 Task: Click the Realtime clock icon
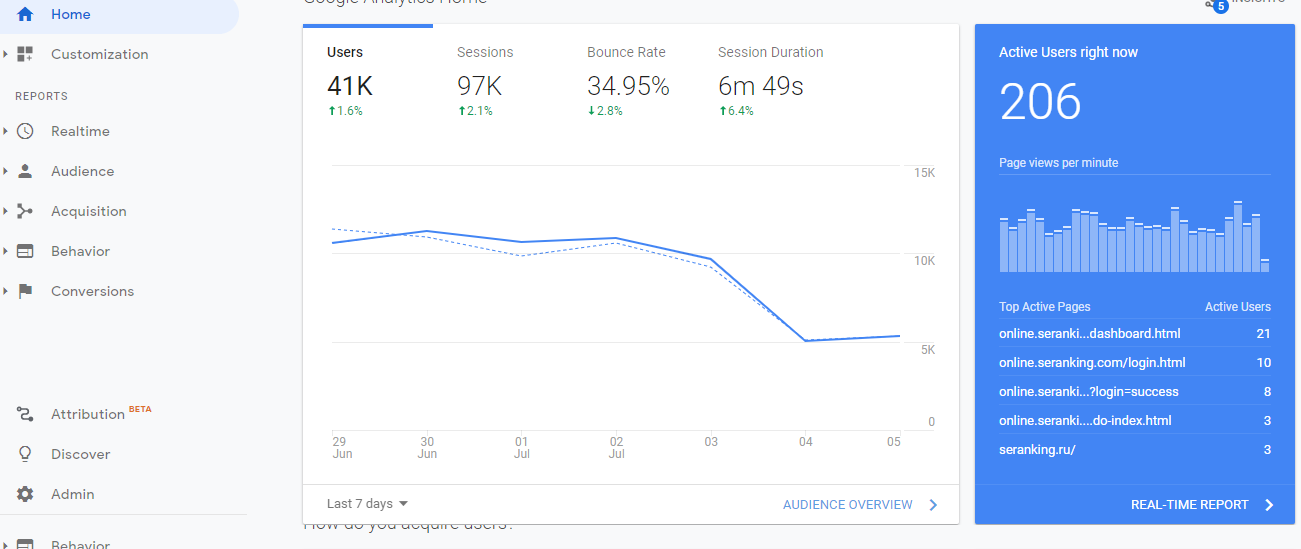[25, 131]
